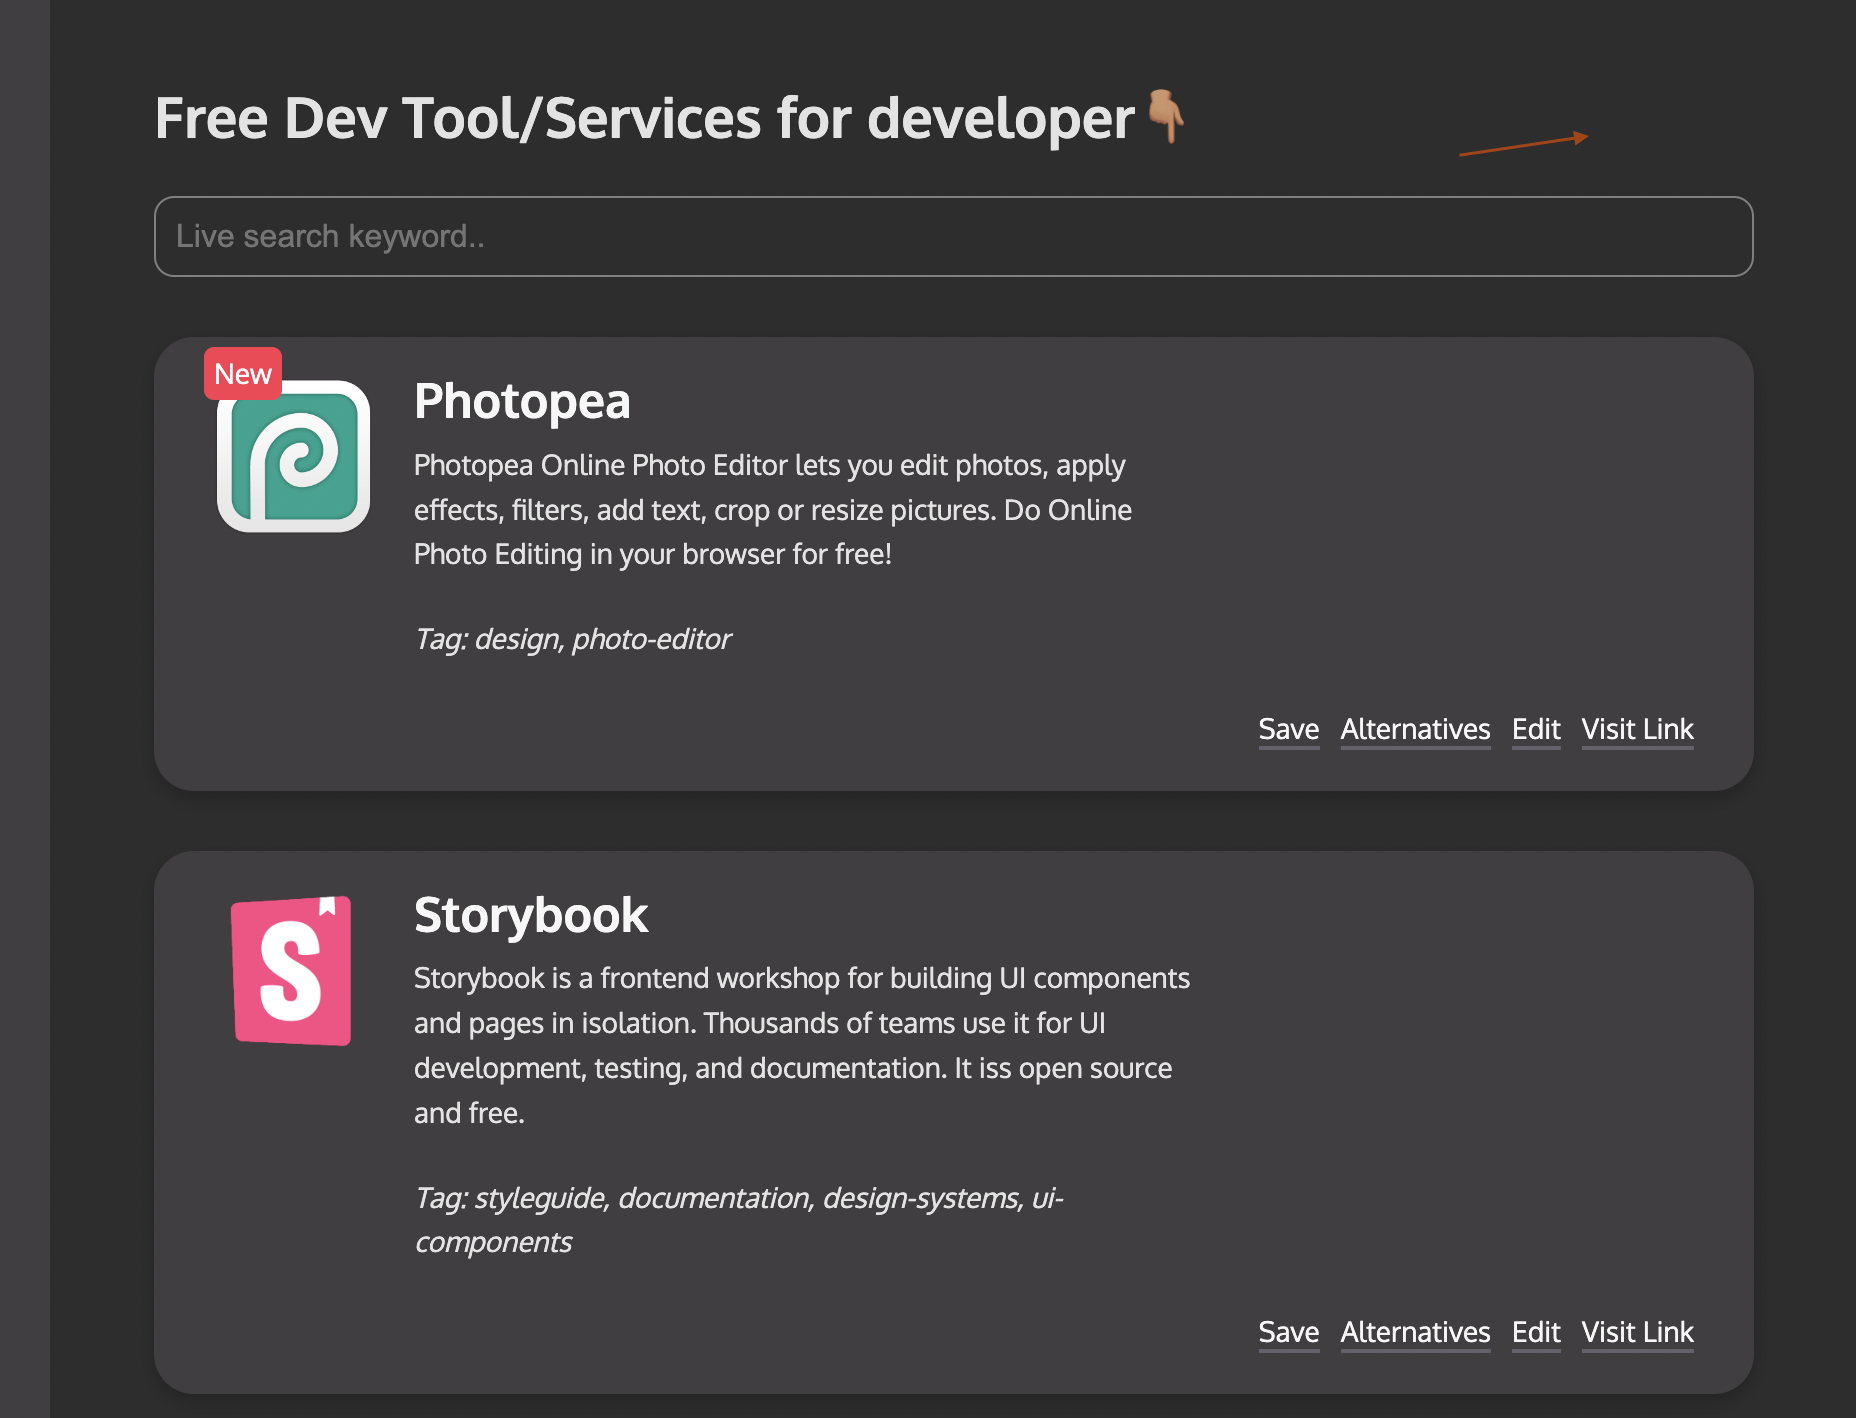Open Alternatives for Photopea
Image resolution: width=1856 pixels, height=1418 pixels.
pyautogui.click(x=1415, y=730)
